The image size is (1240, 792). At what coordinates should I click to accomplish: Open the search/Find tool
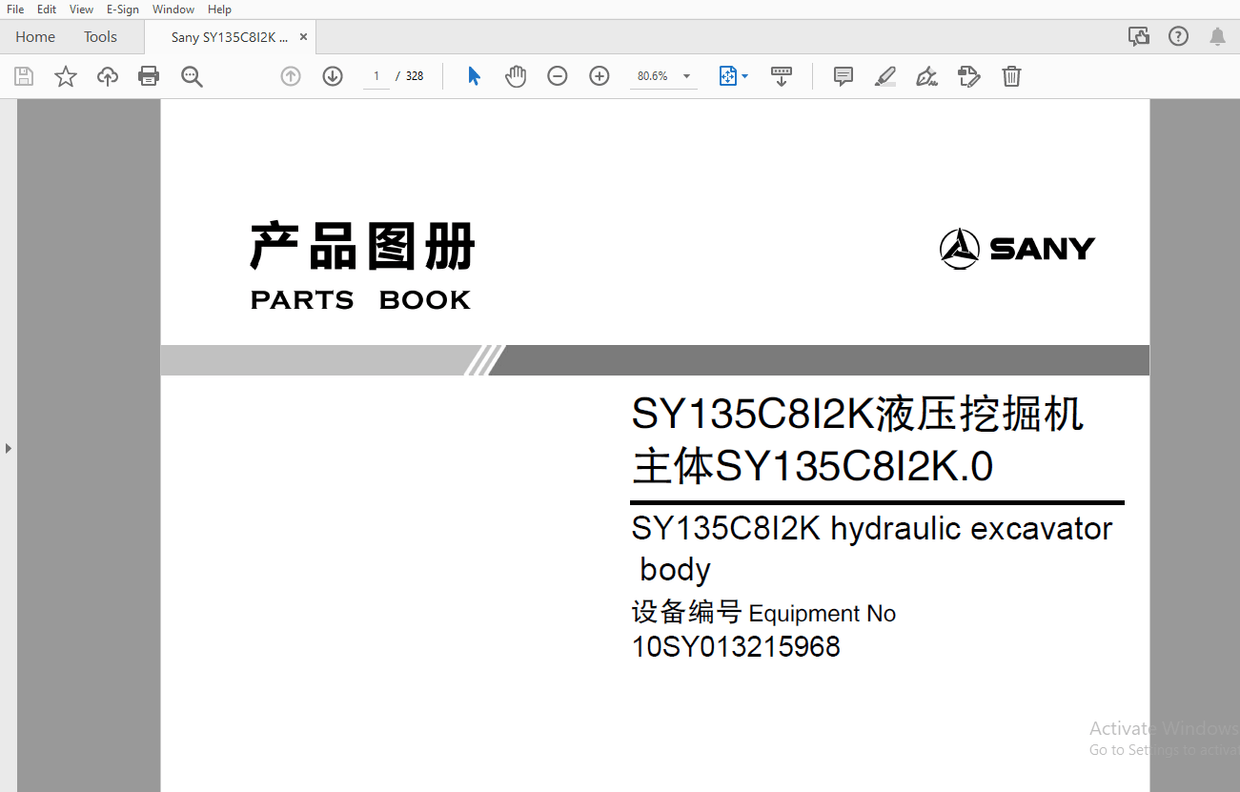click(x=192, y=75)
